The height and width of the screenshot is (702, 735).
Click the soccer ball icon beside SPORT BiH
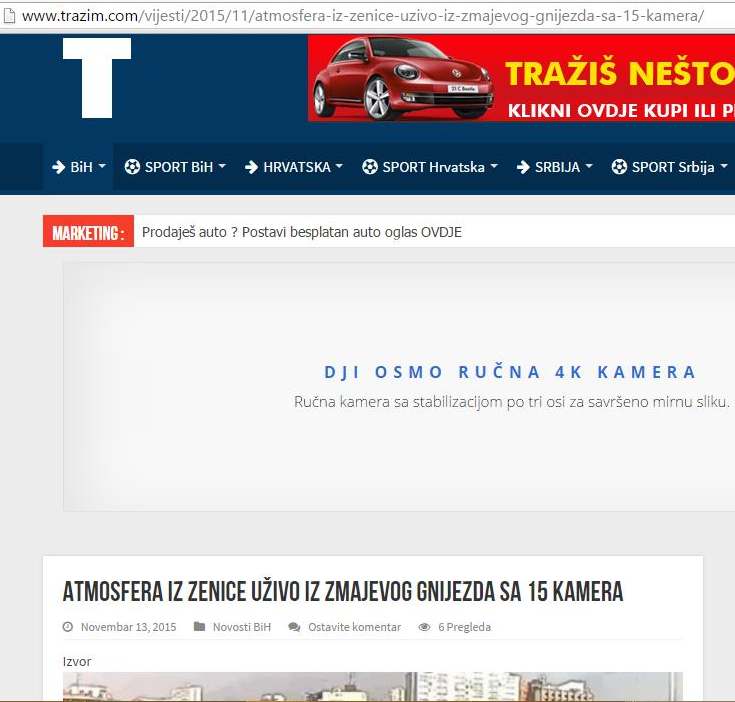click(132, 167)
